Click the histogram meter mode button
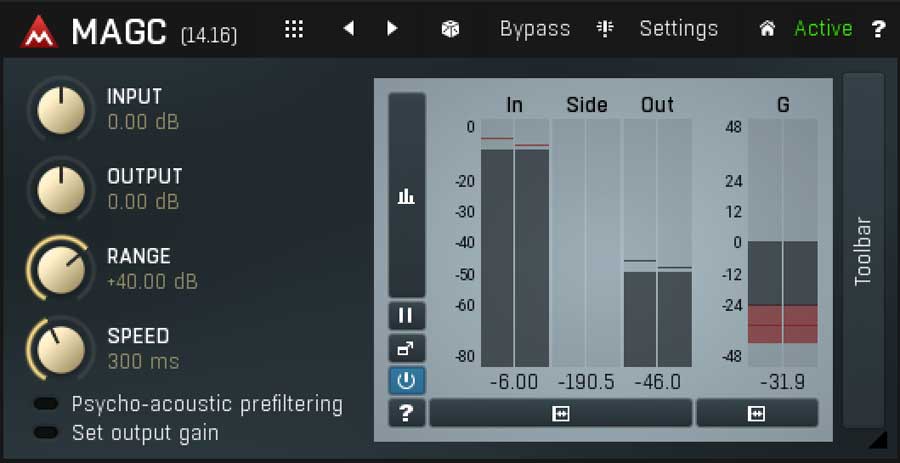The height and width of the screenshot is (463, 900). pos(406,196)
